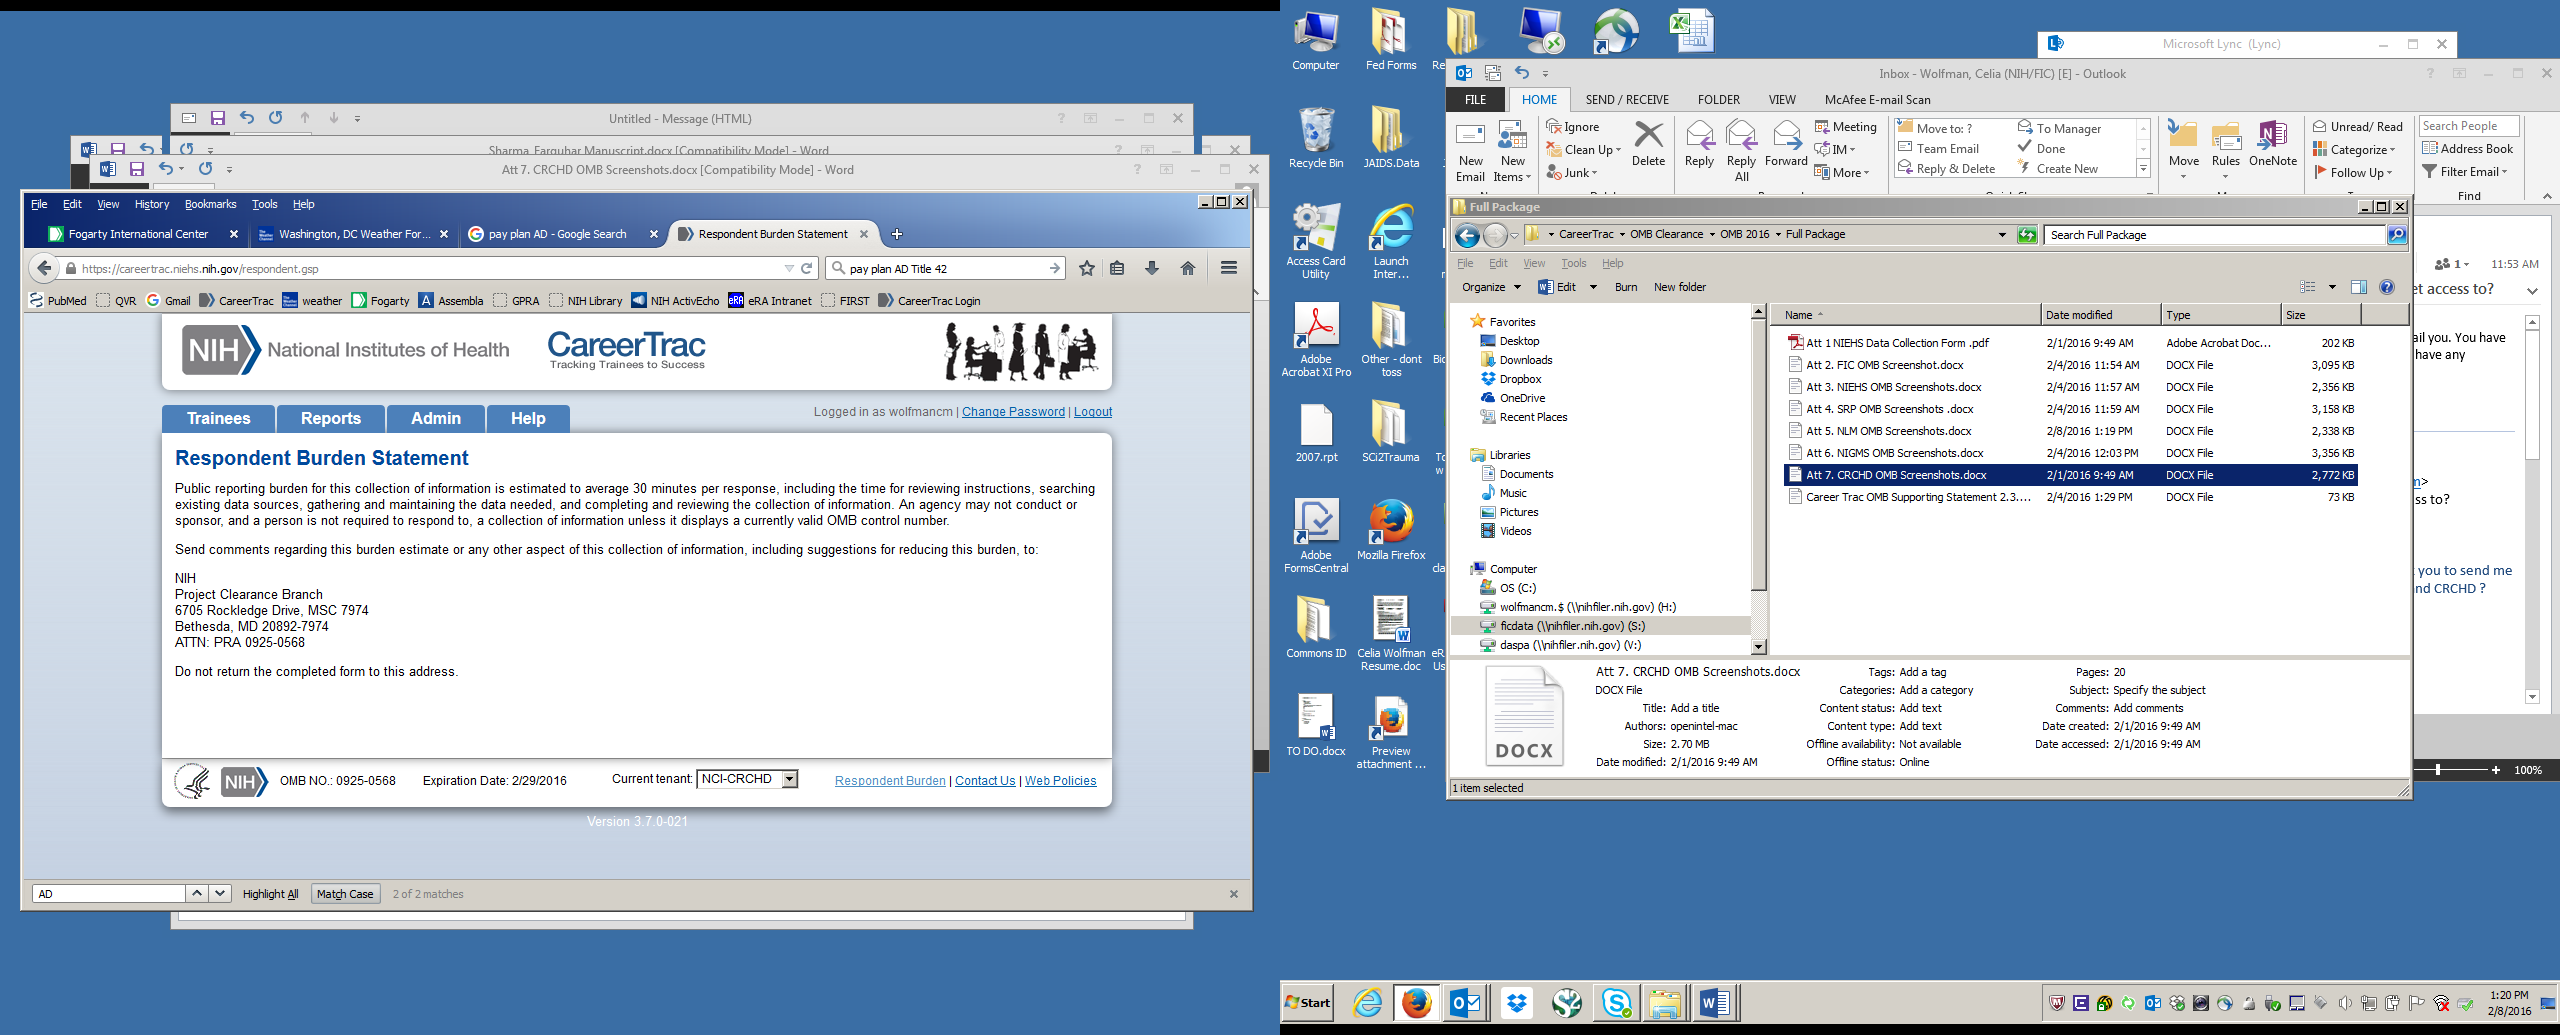Viewport: 2560px width, 1035px height.
Task: Open the Reports tab in CareerTrac
Action: [x=331, y=419]
